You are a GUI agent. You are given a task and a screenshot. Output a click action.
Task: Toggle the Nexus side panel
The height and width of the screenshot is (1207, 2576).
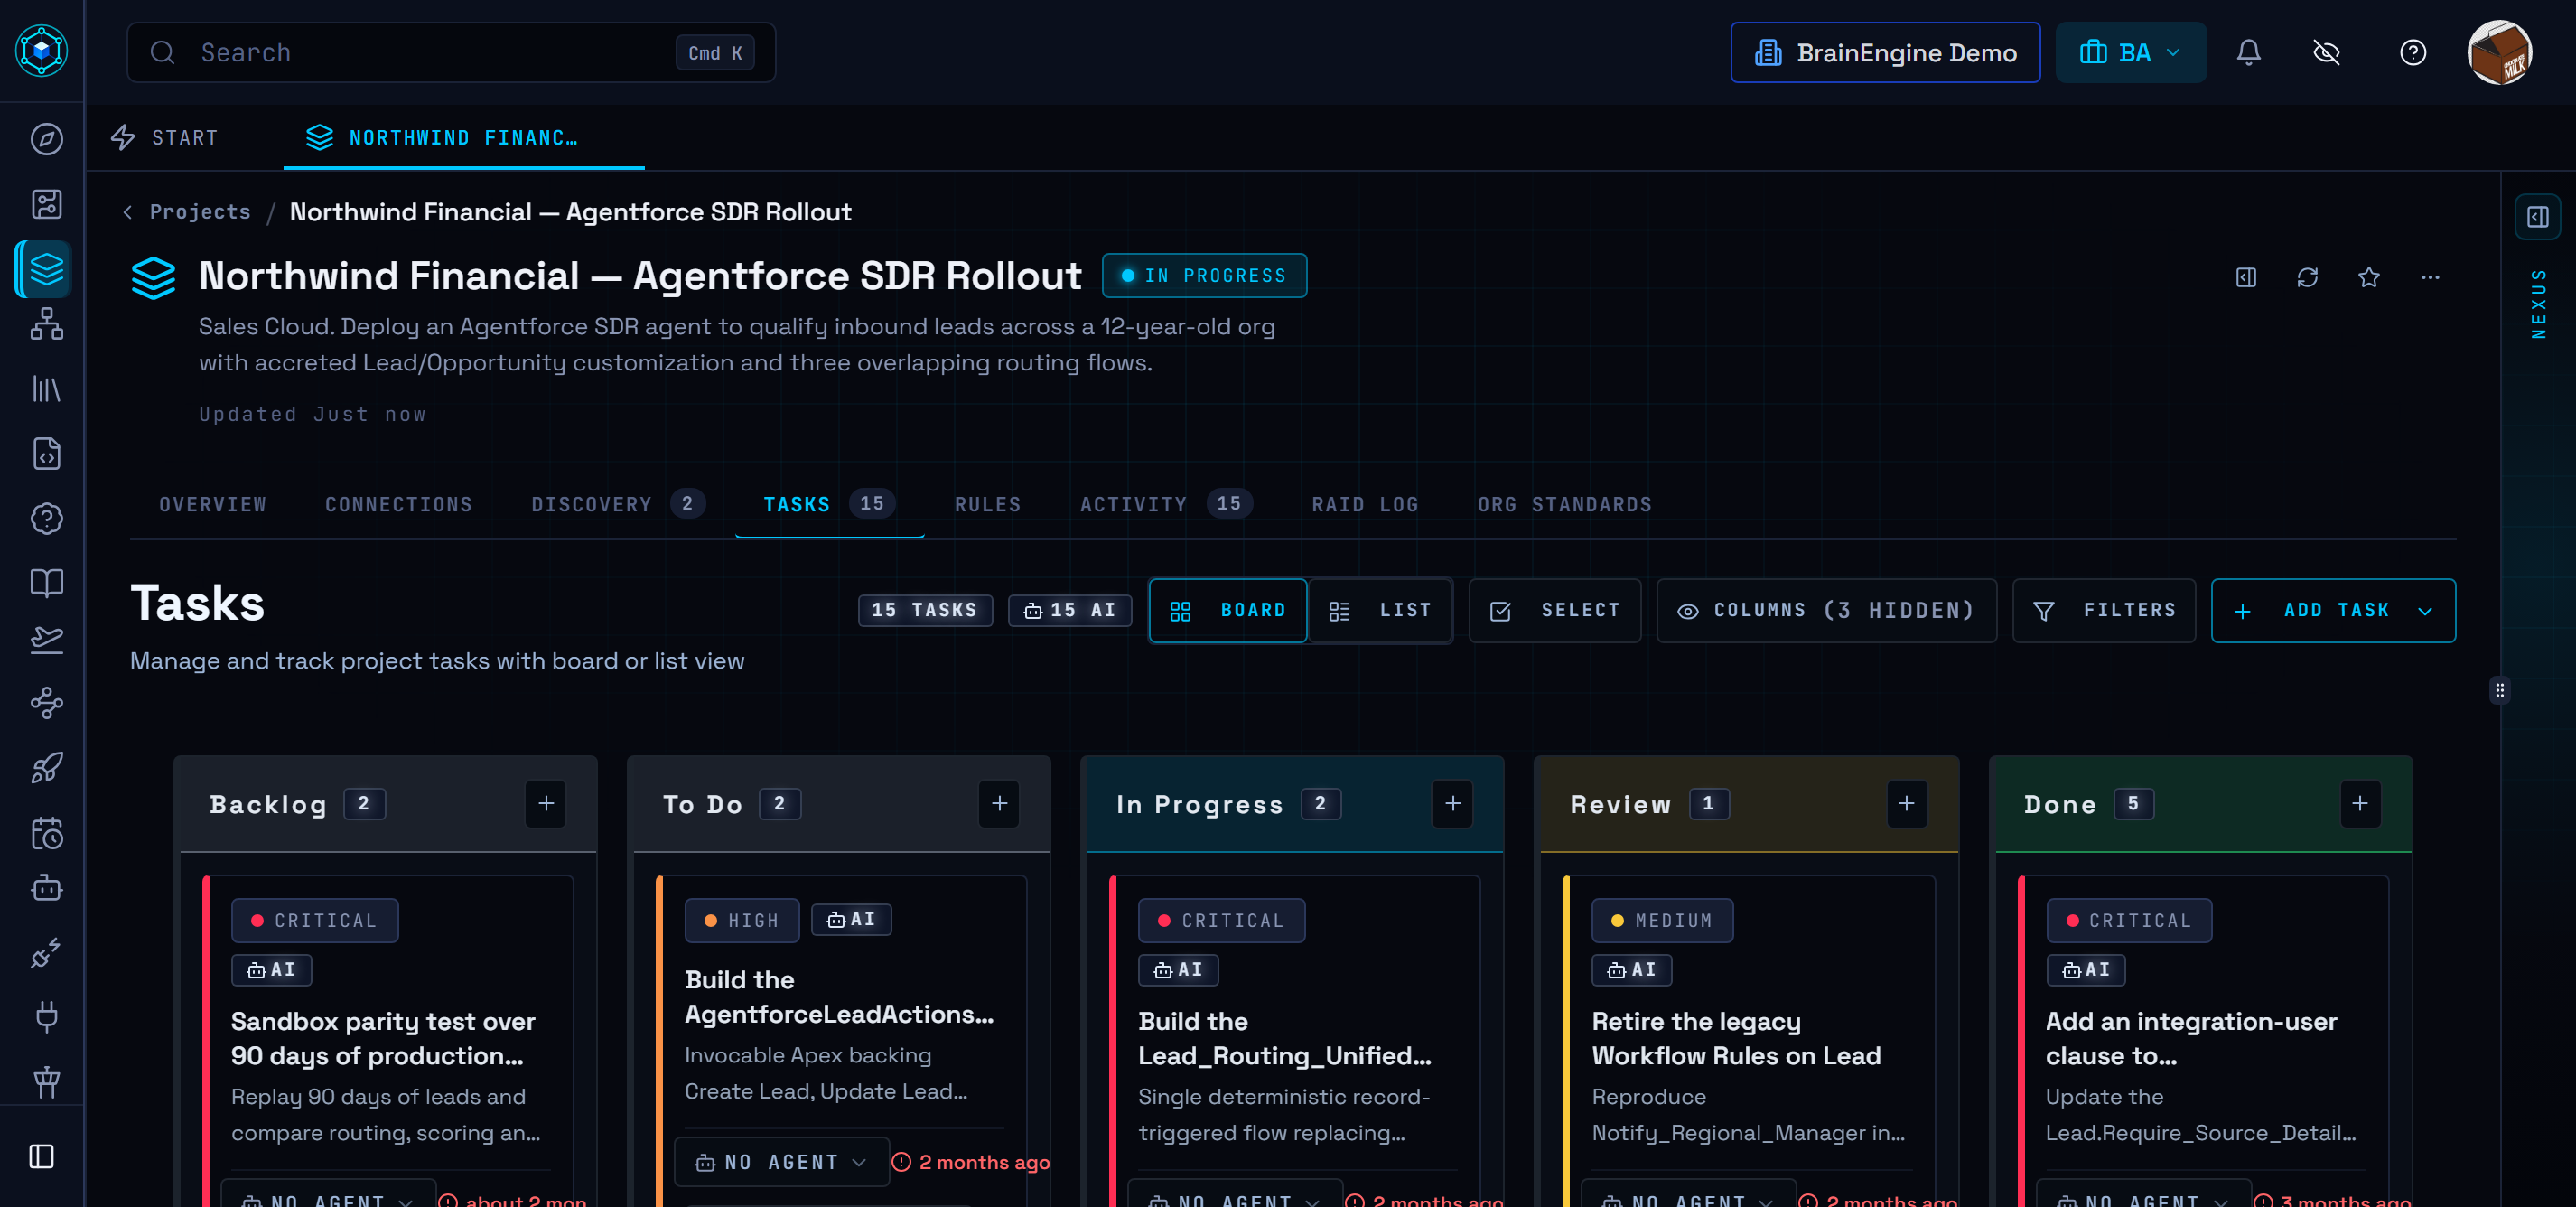tap(2537, 217)
